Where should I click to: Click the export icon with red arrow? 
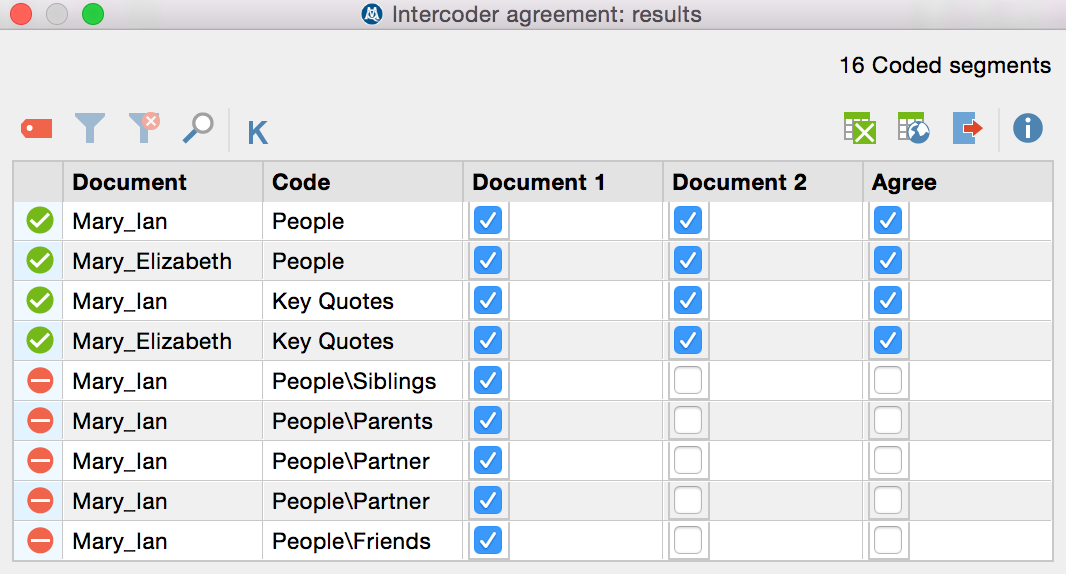tap(967, 128)
